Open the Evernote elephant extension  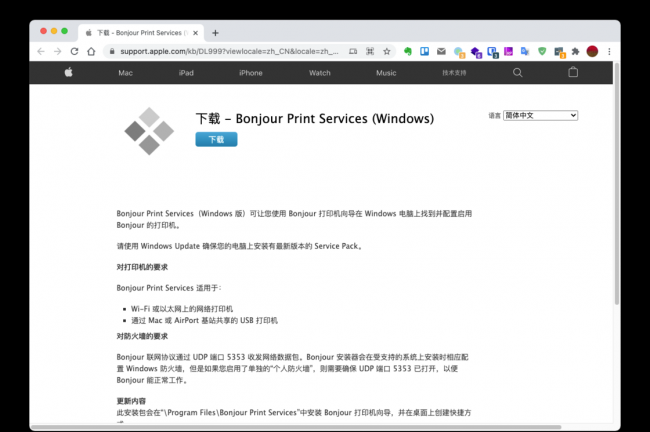coord(408,51)
